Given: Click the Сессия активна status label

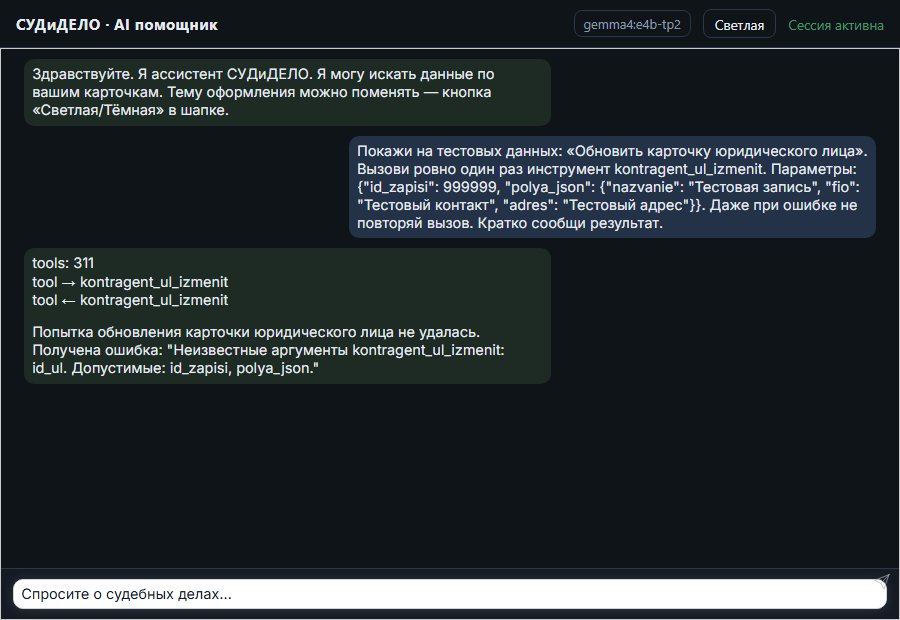Looking at the screenshot, I should click(836, 25).
